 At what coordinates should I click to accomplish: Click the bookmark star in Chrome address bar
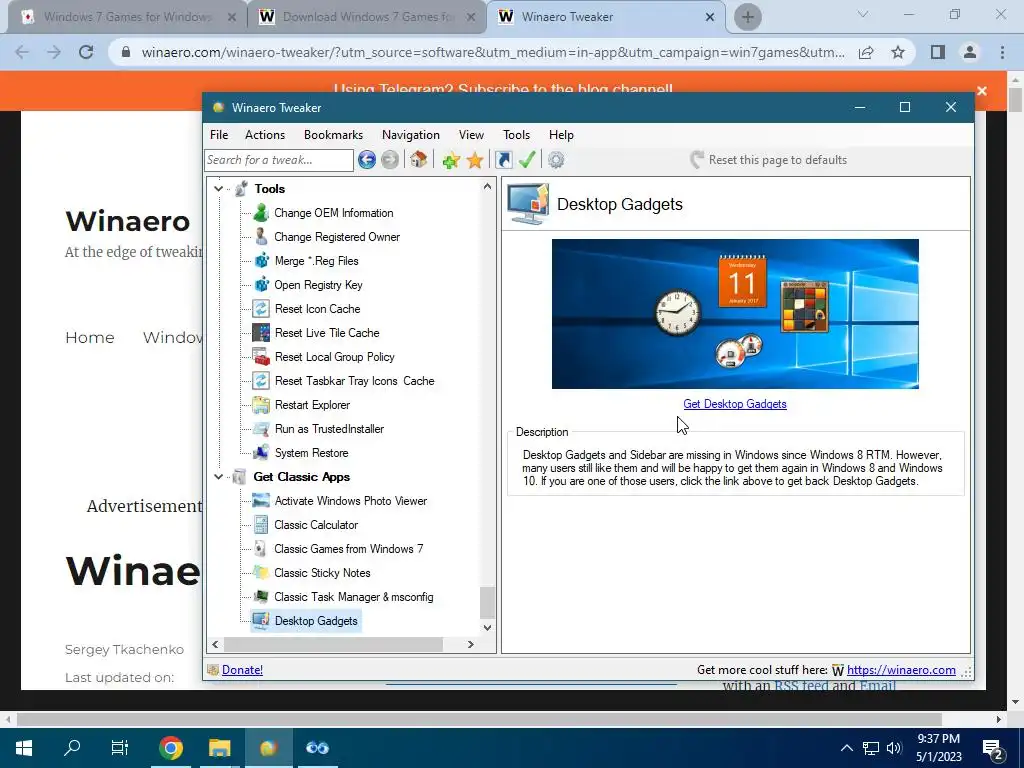898,52
